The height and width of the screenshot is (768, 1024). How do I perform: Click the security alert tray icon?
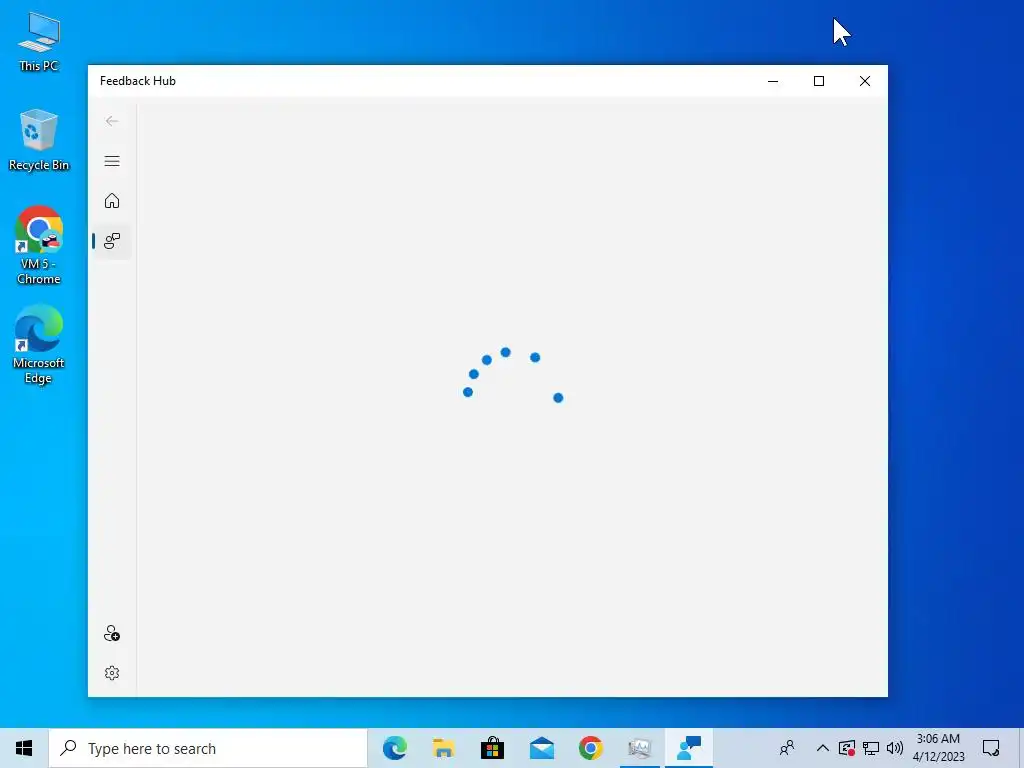click(846, 748)
